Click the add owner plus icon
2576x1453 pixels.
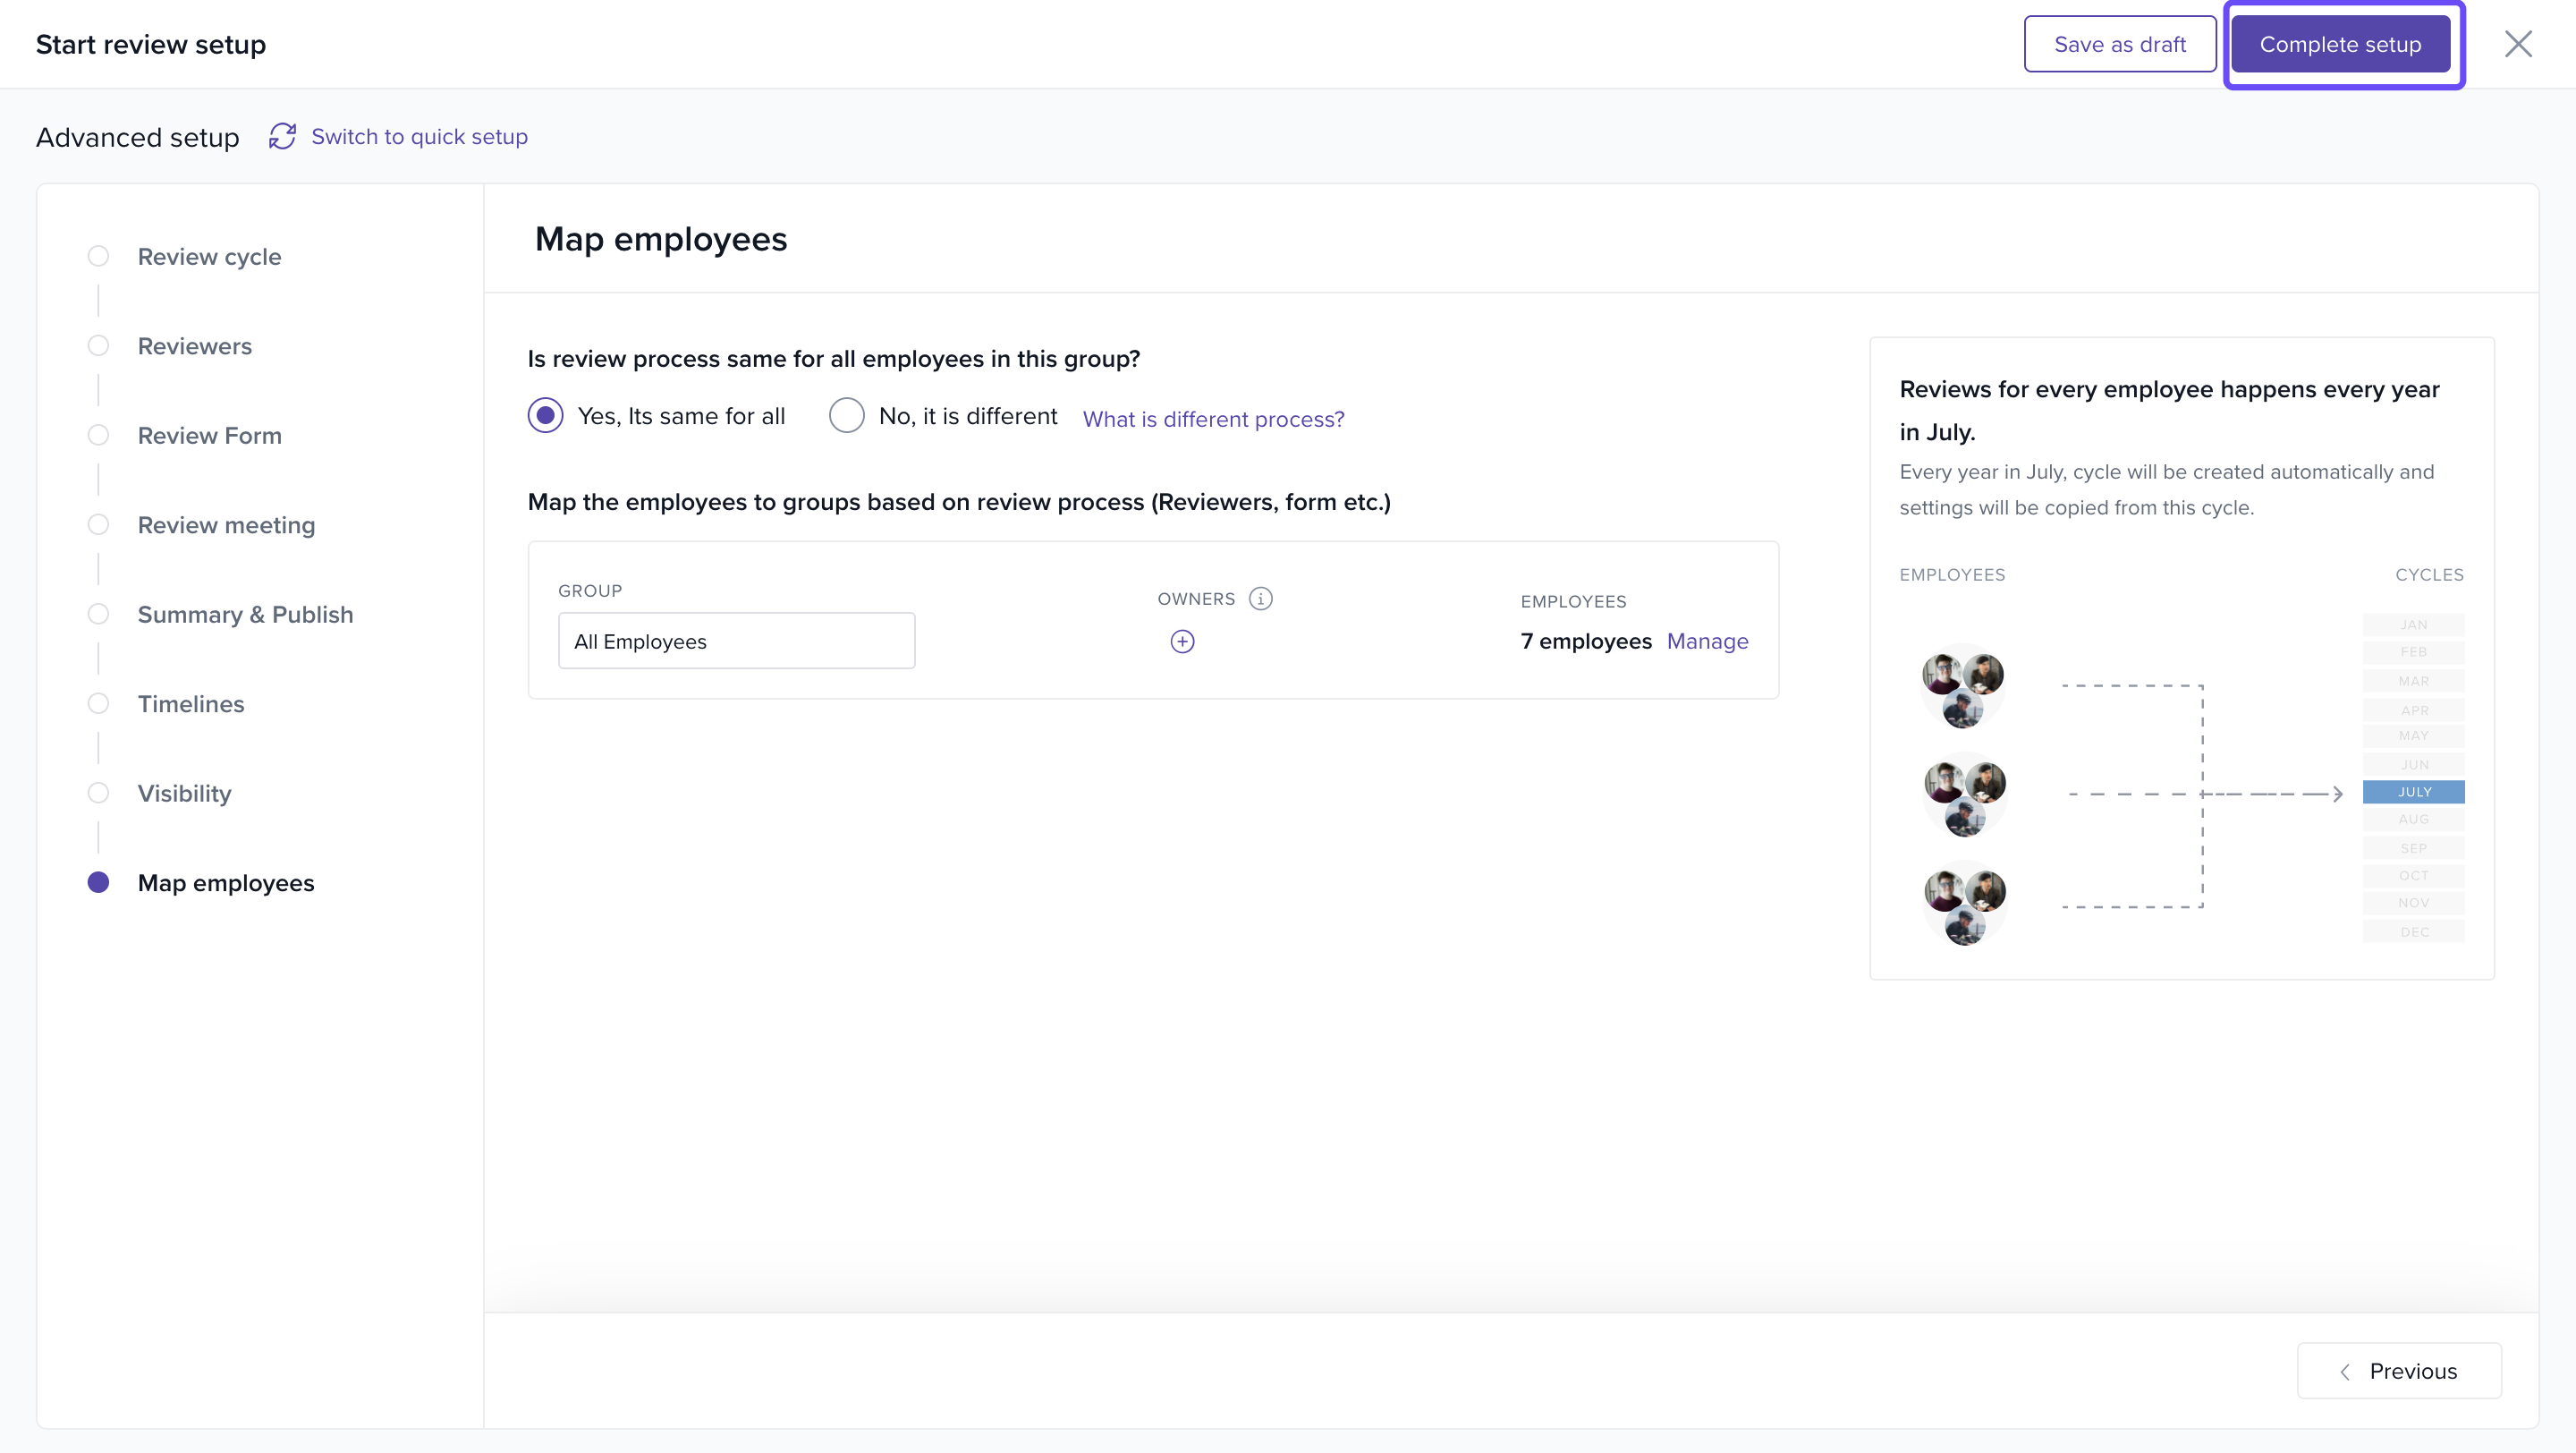[1182, 641]
